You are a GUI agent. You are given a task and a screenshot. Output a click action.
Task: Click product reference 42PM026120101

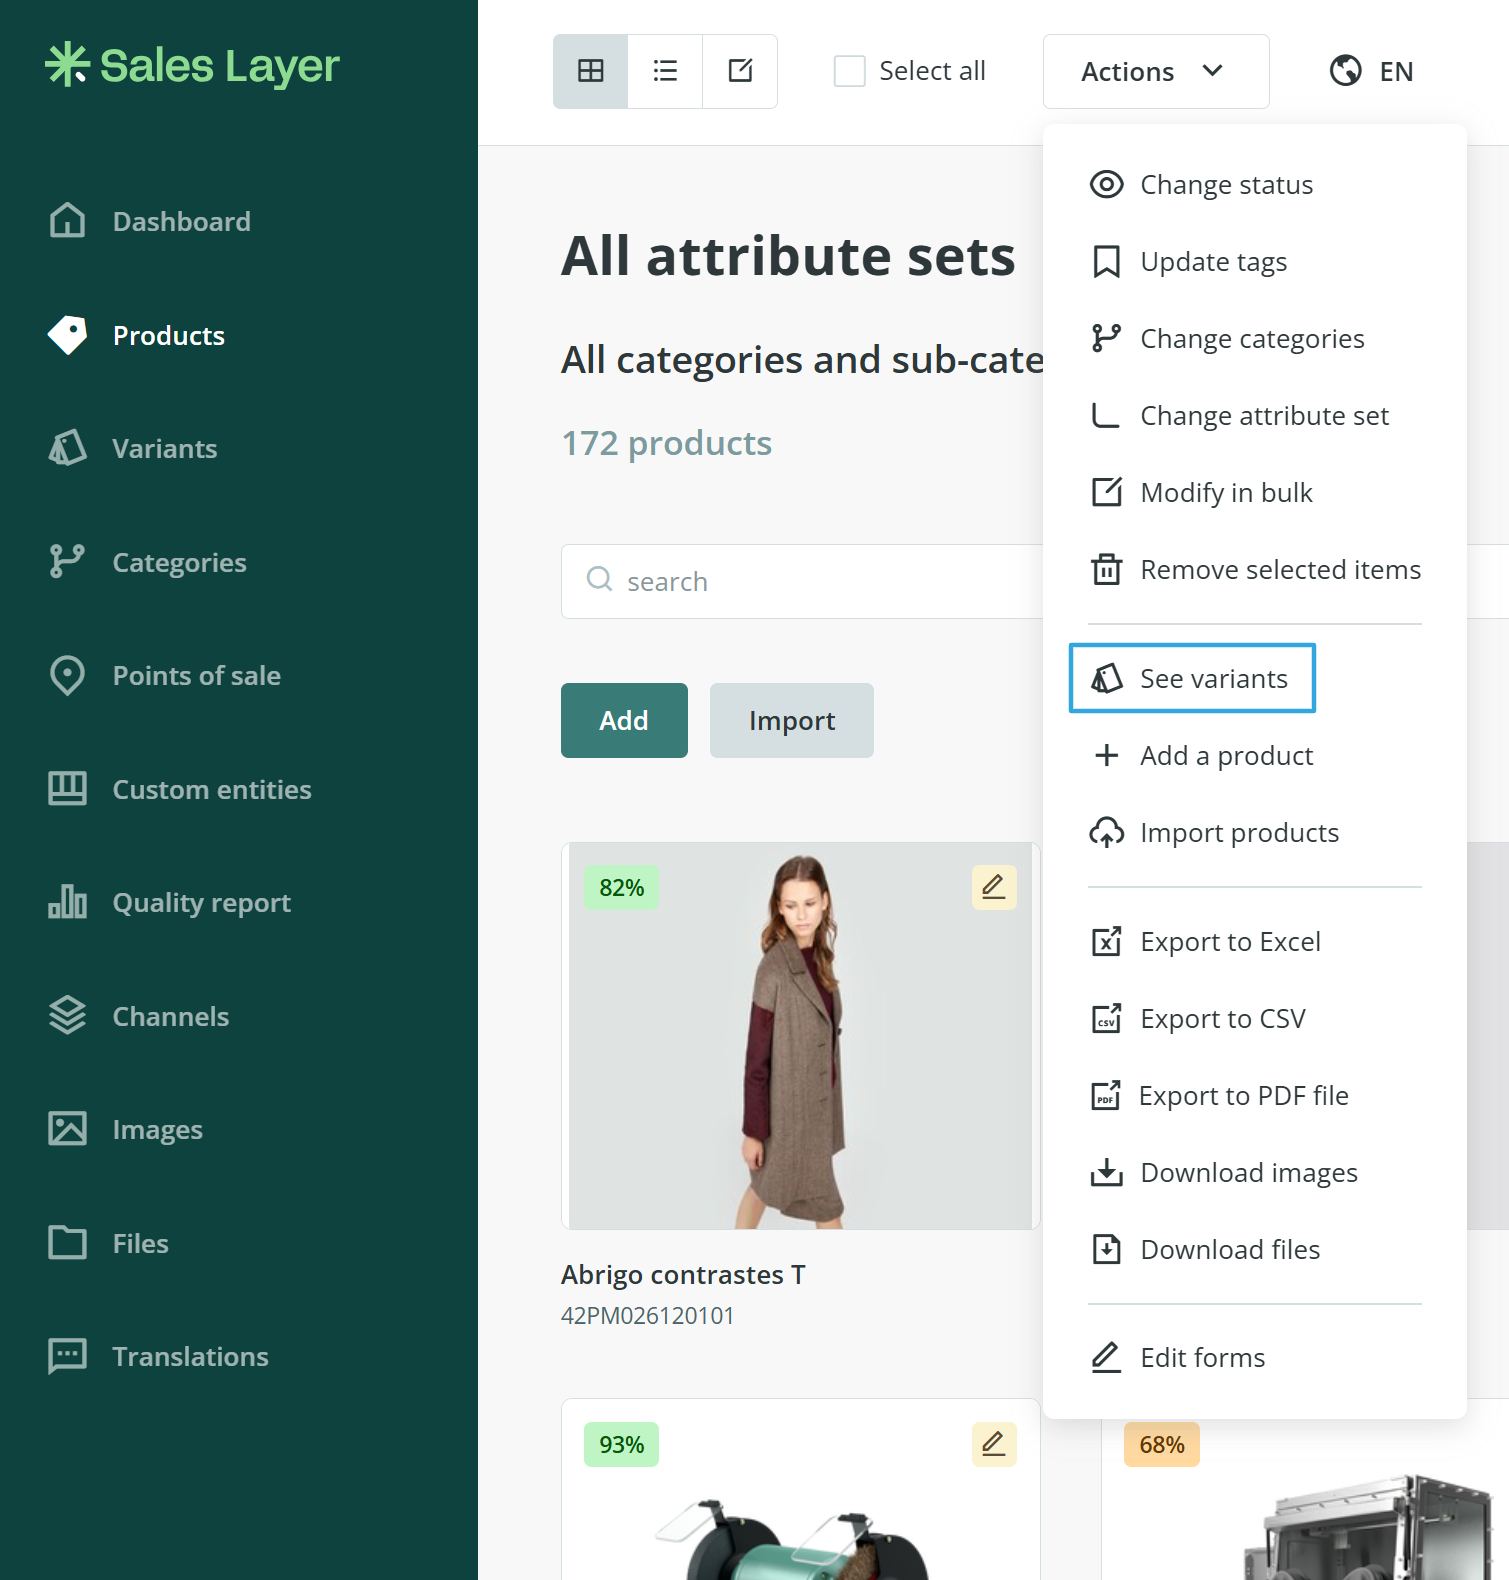[x=647, y=1315]
